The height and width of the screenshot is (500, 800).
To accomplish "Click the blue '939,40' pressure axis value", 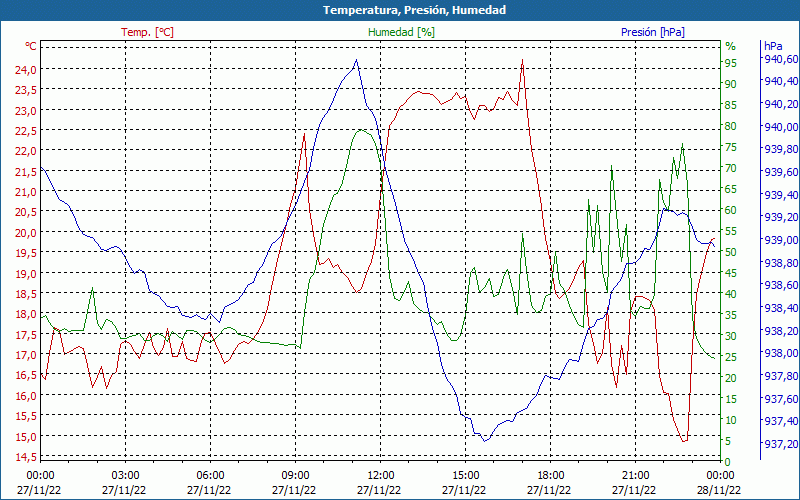I will tap(780, 194).
